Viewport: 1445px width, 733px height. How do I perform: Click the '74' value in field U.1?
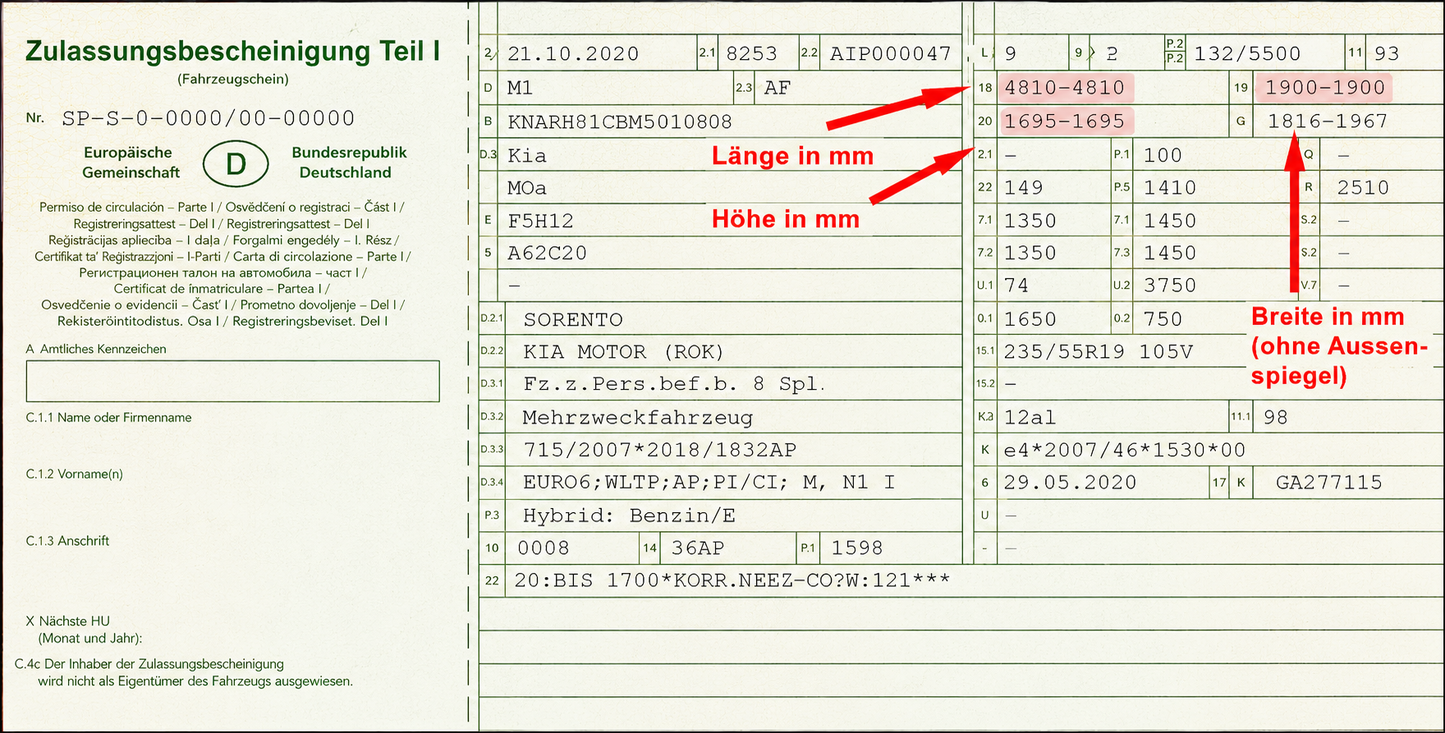(x=1016, y=286)
